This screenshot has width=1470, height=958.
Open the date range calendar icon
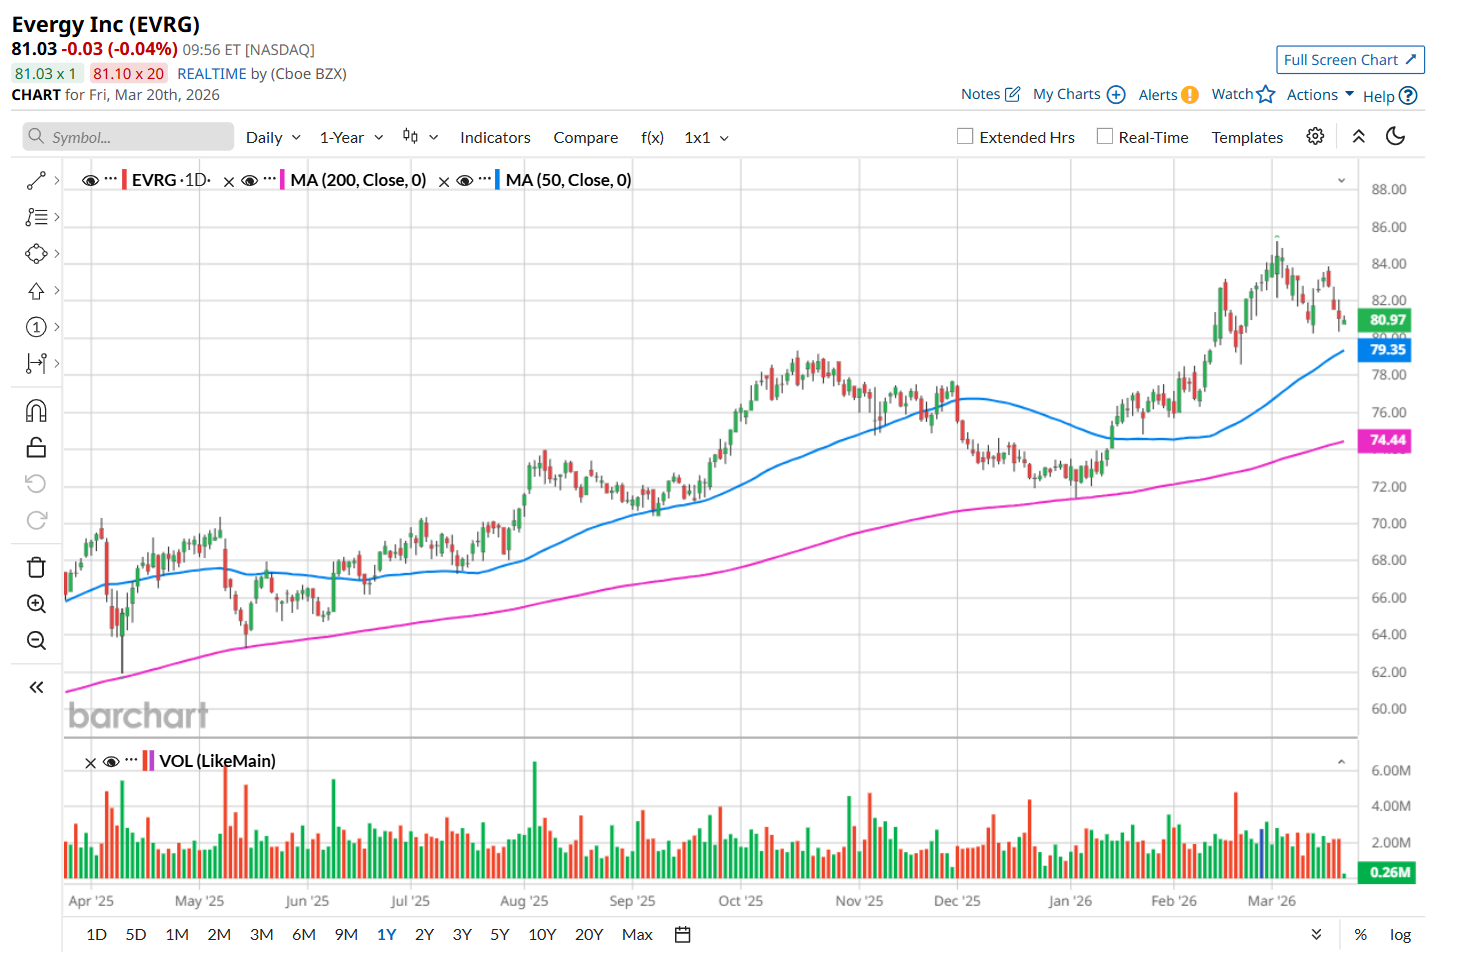pyautogui.click(x=683, y=934)
